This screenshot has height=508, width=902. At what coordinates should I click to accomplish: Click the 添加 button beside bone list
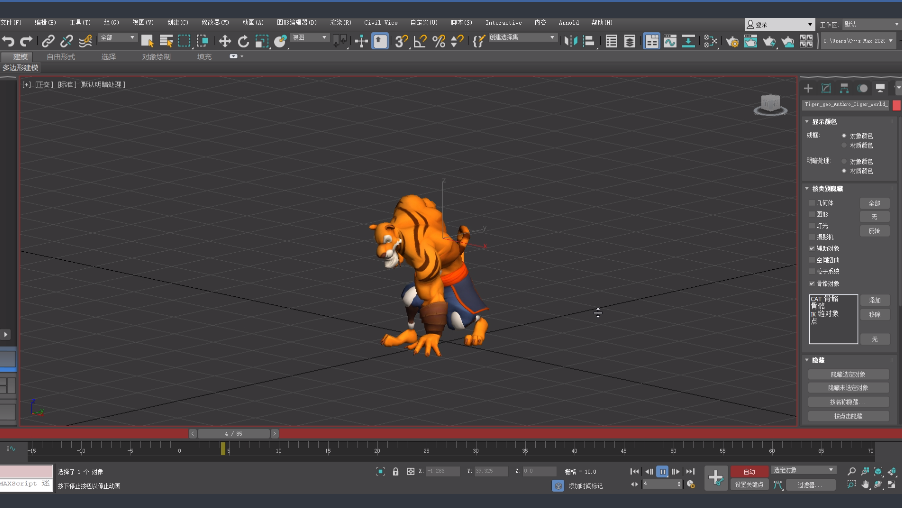point(874,300)
